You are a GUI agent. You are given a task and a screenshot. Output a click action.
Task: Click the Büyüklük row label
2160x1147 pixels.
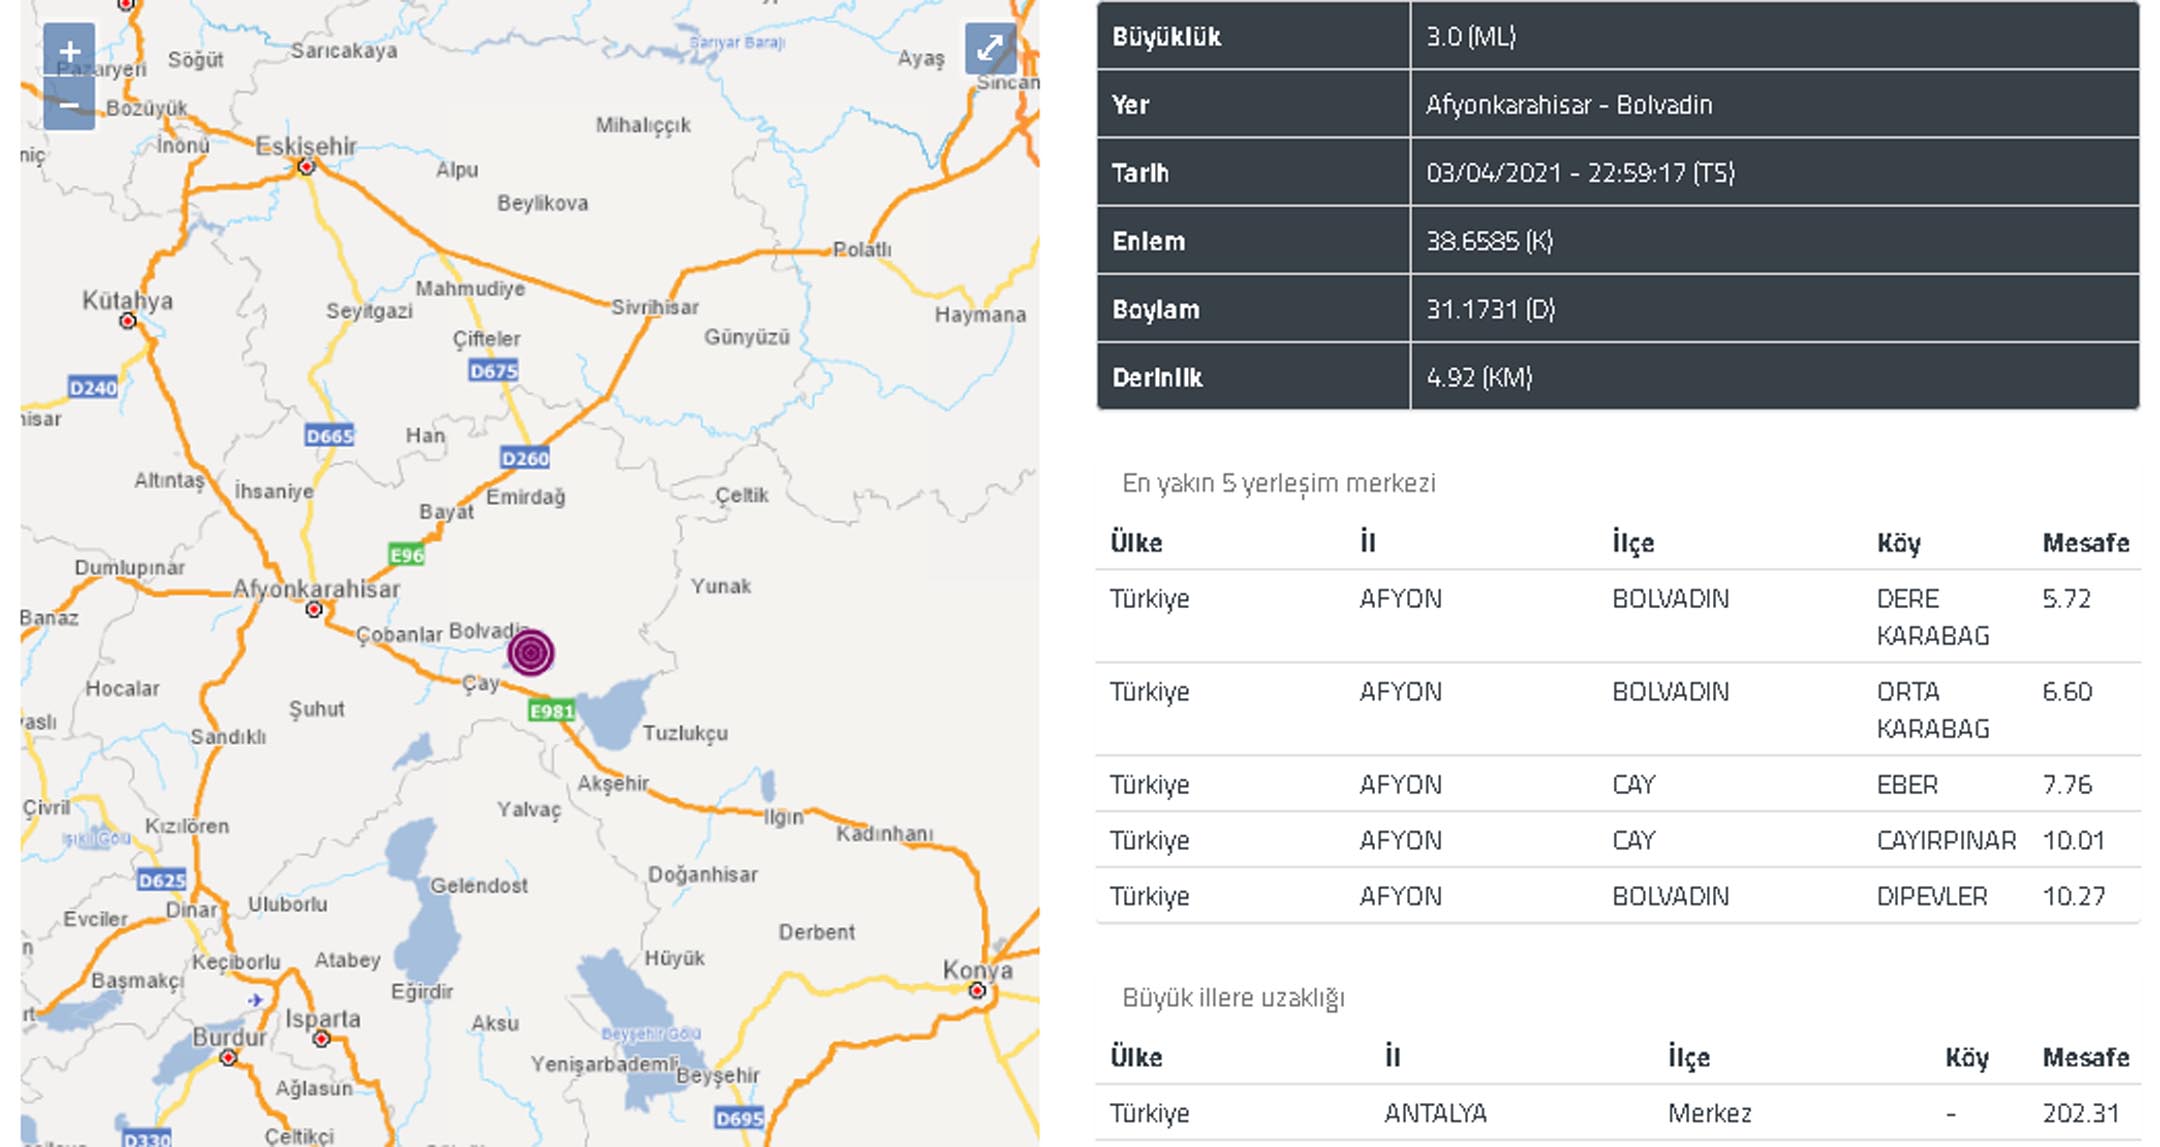[1166, 37]
